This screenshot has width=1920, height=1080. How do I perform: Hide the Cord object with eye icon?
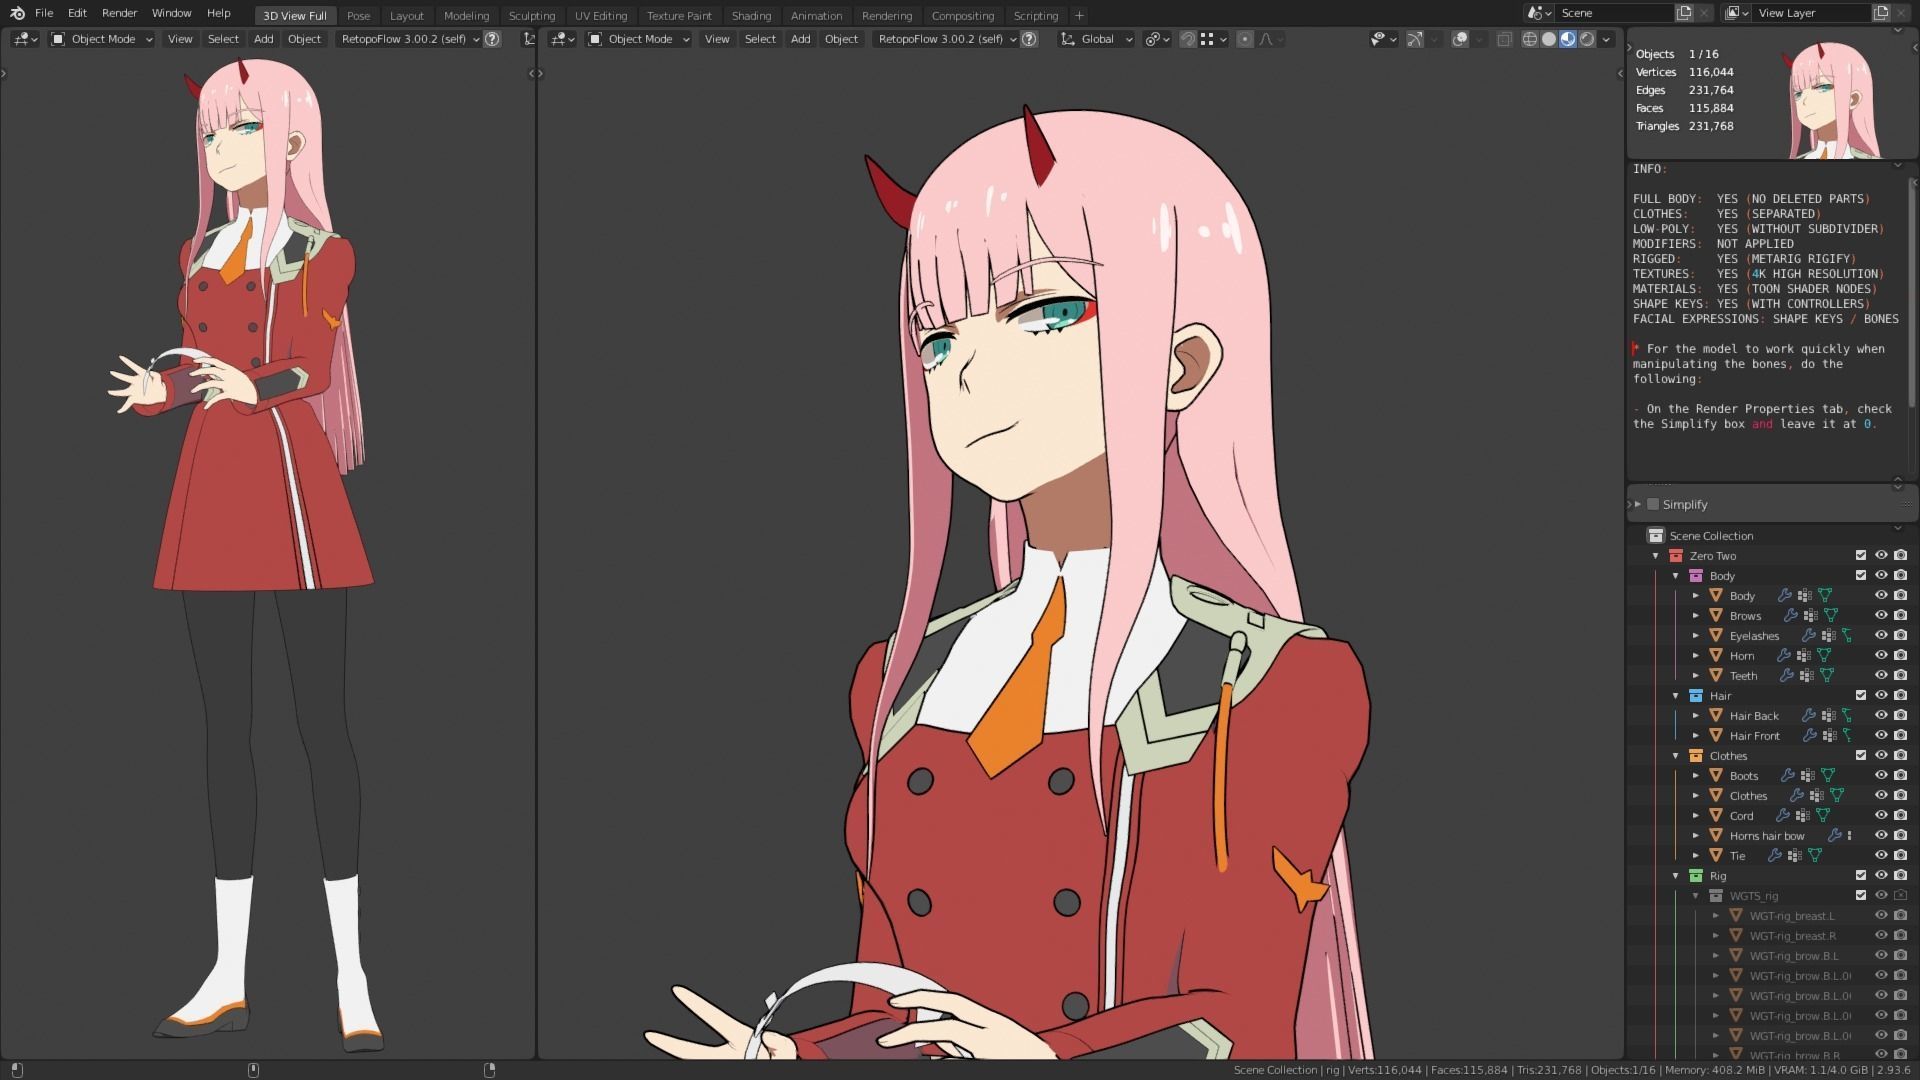(1881, 815)
